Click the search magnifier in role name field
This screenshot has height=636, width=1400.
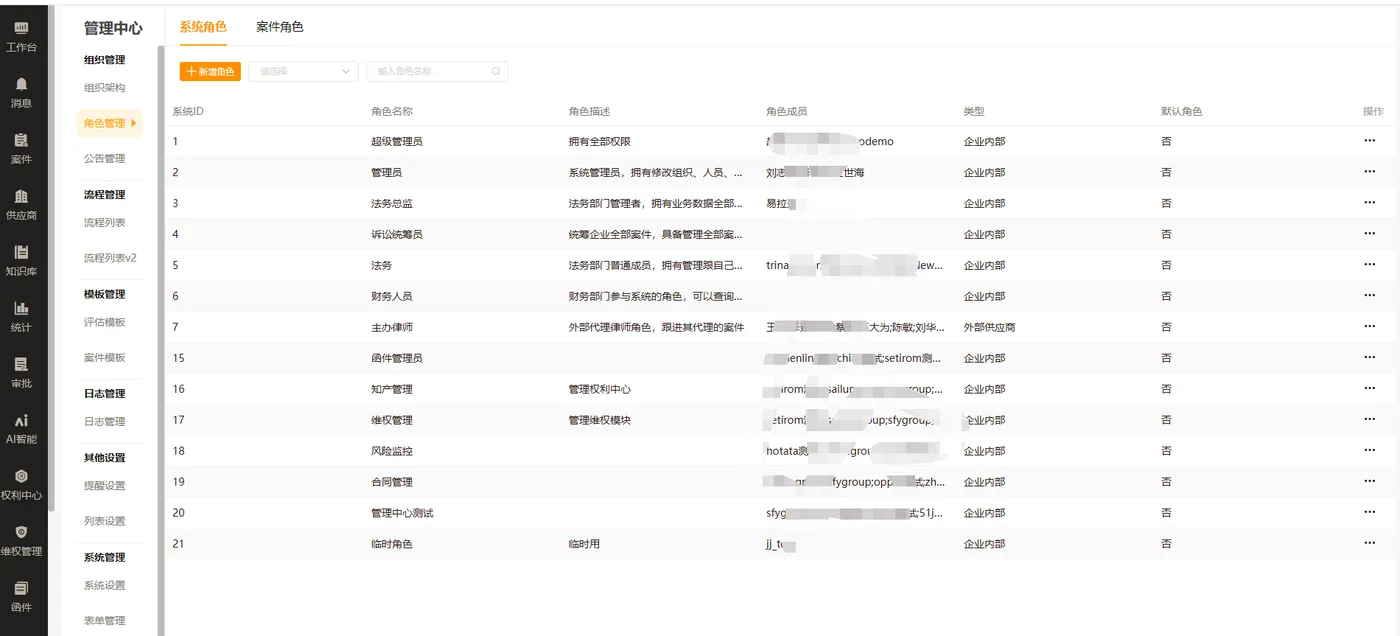pyautogui.click(x=495, y=71)
